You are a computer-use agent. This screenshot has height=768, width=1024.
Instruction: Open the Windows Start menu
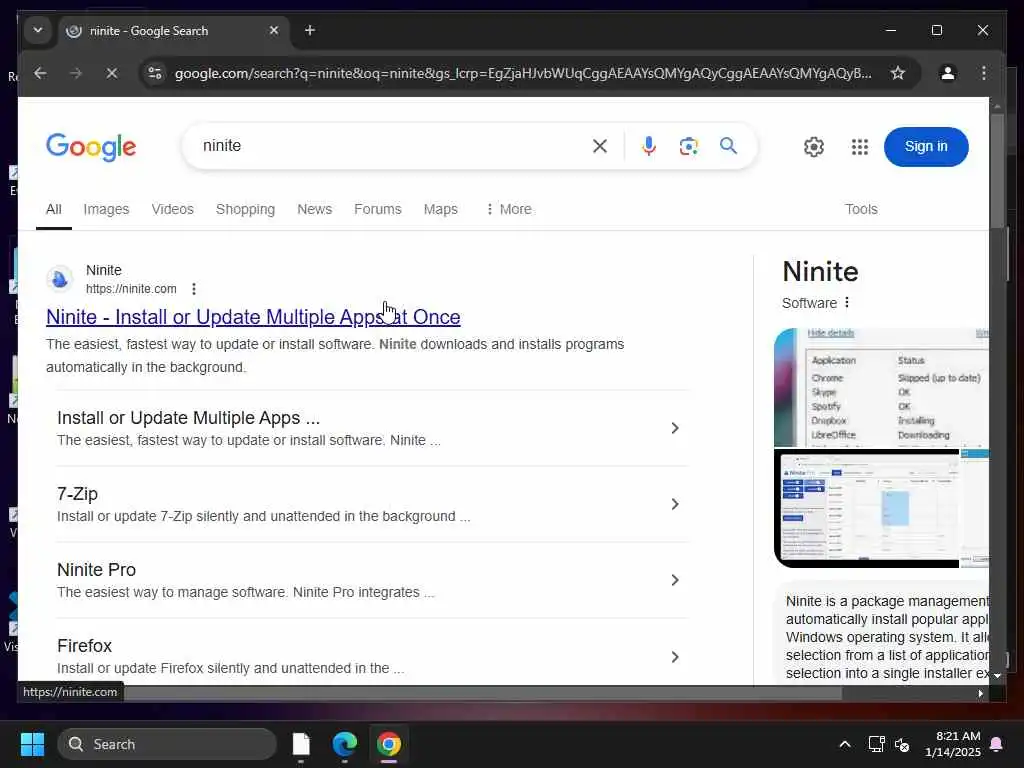tap(32, 744)
